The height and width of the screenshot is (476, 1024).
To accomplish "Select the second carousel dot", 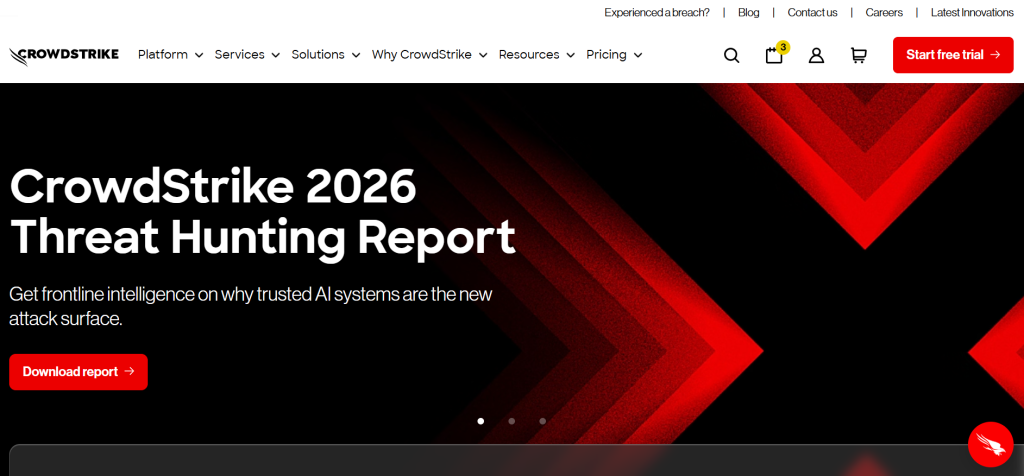I will point(511,421).
